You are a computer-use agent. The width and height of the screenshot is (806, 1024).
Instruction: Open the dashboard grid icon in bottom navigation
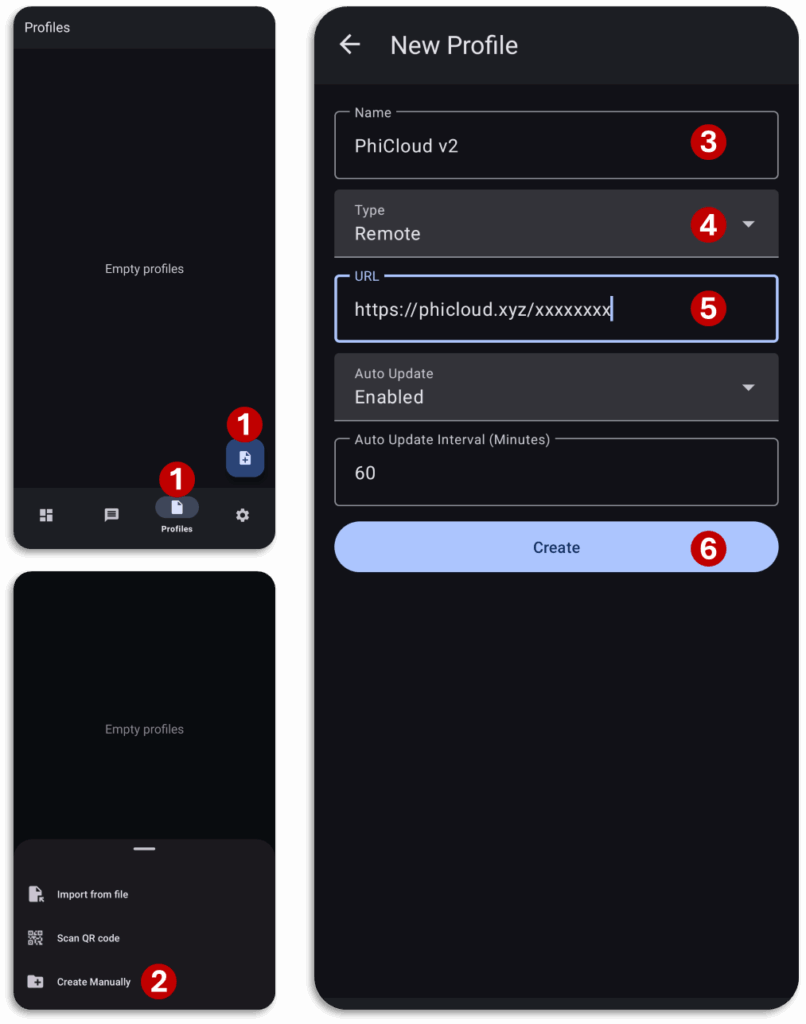point(46,515)
